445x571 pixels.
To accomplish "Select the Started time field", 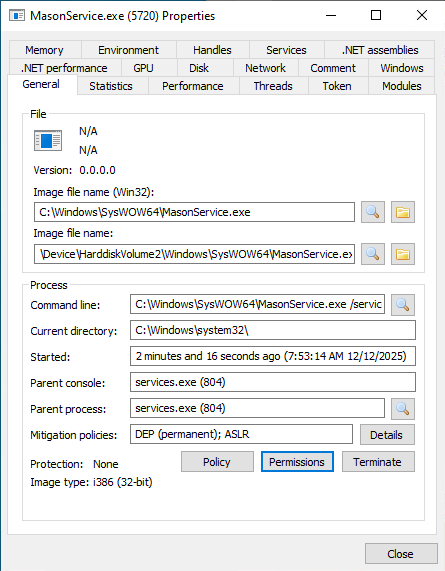I will [273, 356].
